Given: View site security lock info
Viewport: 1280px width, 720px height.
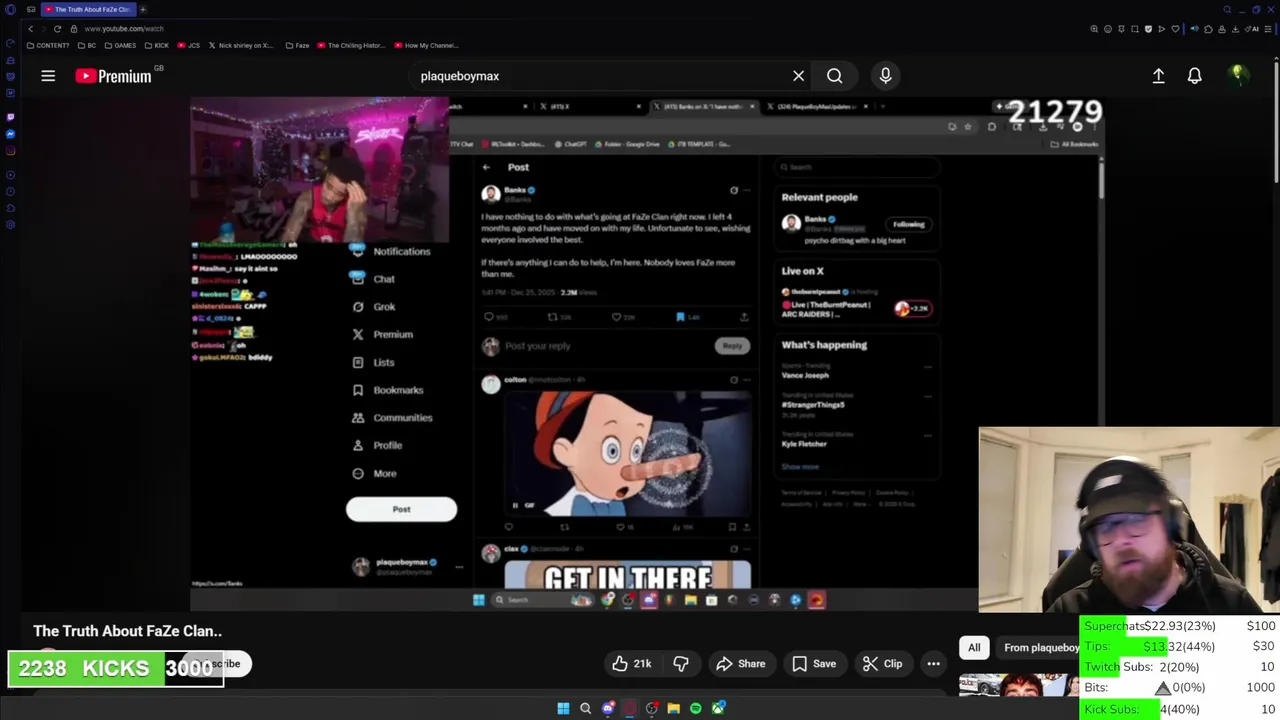Looking at the screenshot, I should (74, 29).
